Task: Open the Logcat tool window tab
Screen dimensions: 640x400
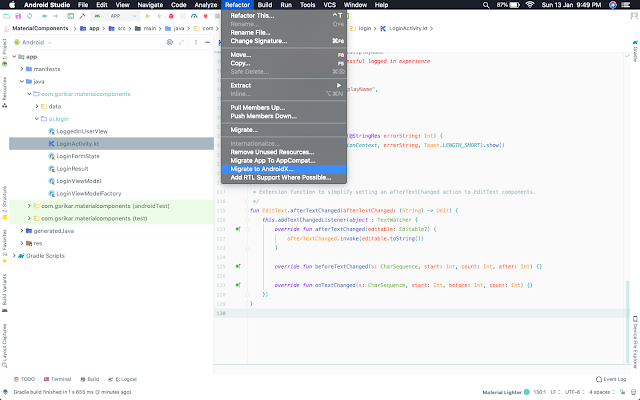Action: pyautogui.click(x=122, y=379)
